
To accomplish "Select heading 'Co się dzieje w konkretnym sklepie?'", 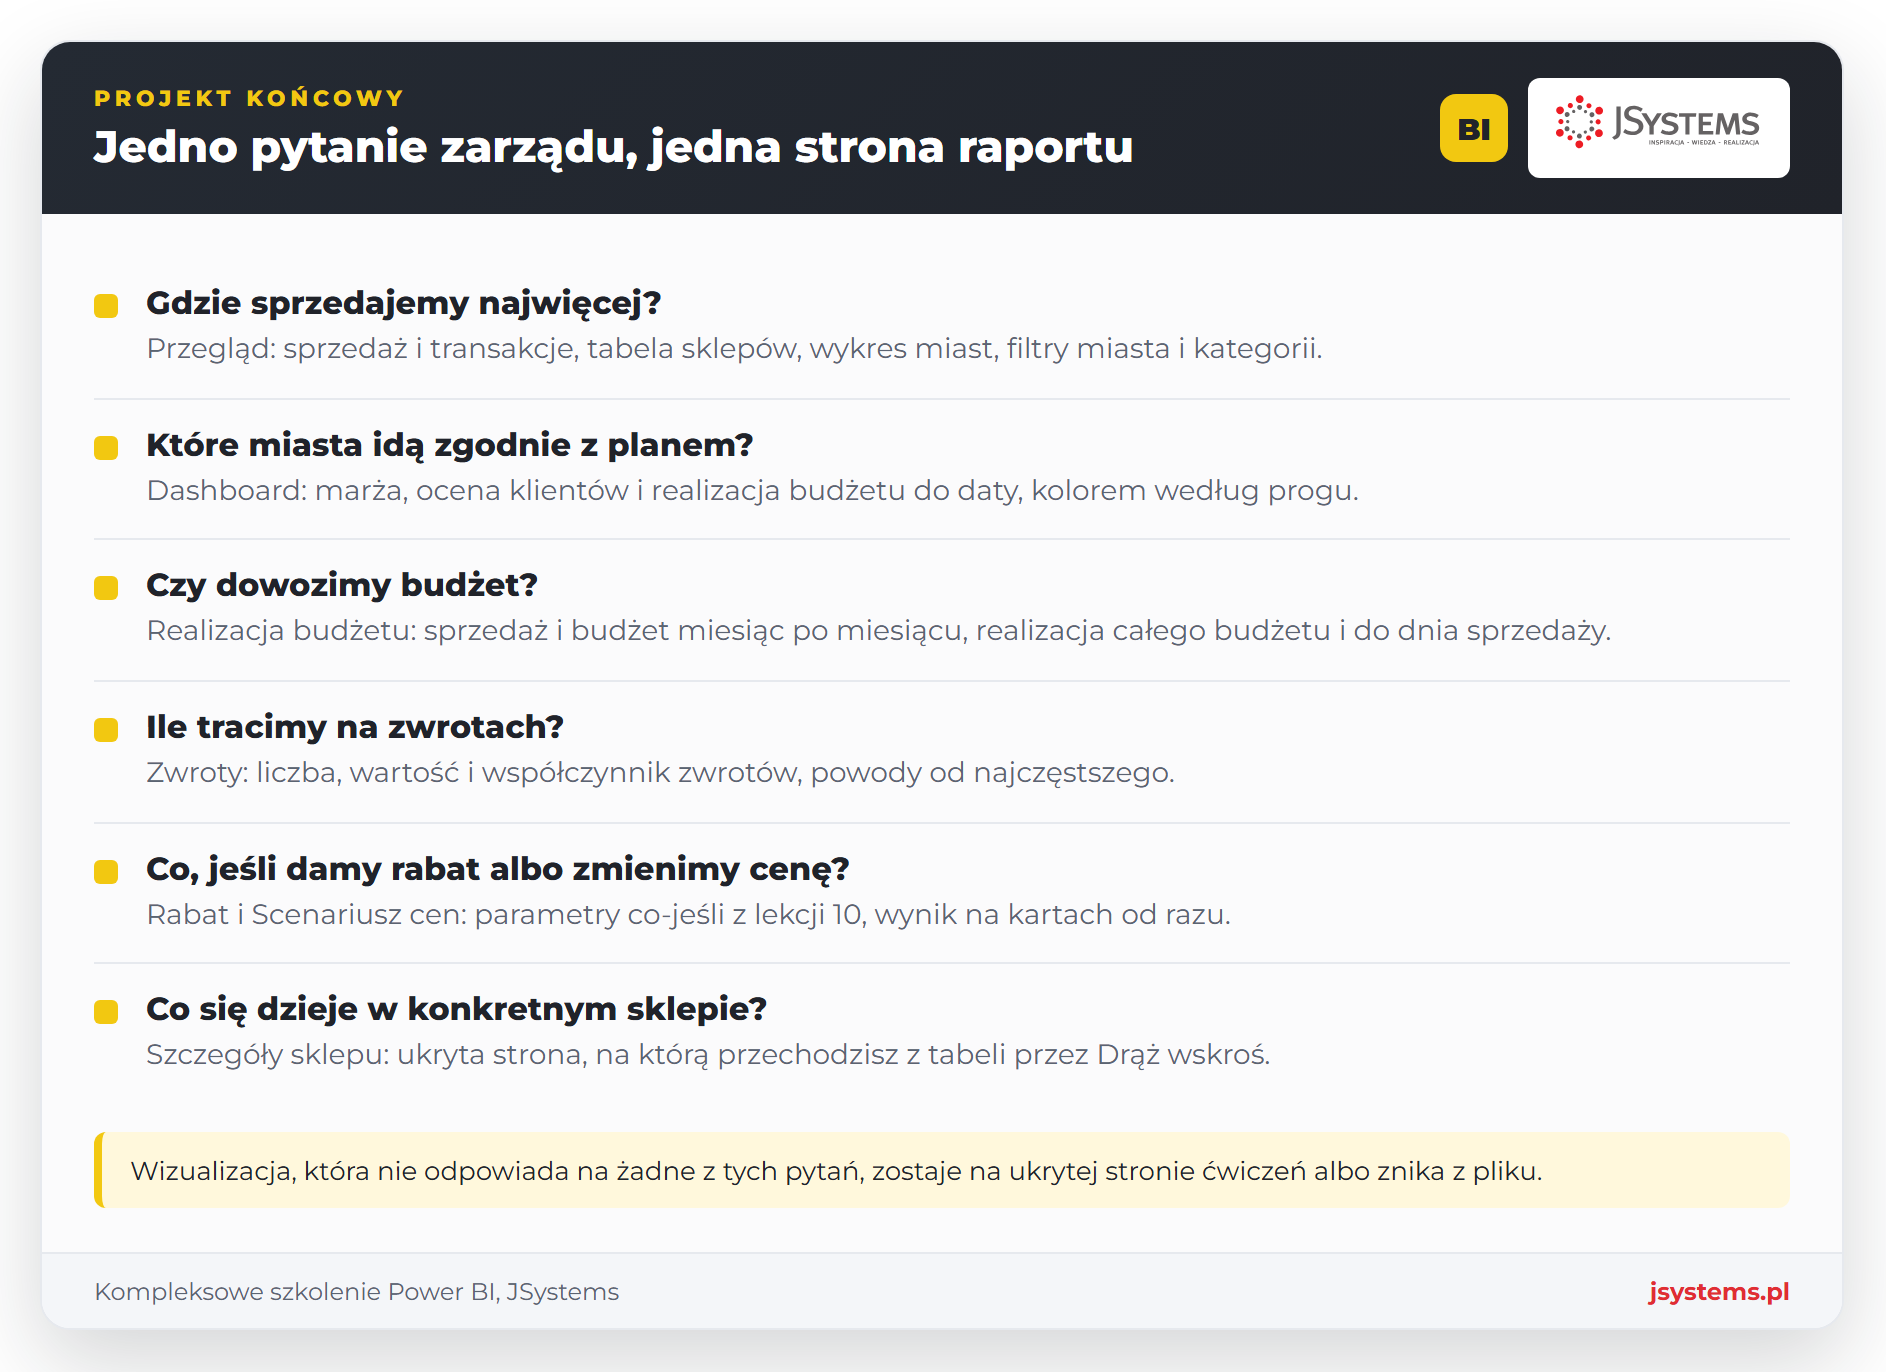I will 456,1009.
